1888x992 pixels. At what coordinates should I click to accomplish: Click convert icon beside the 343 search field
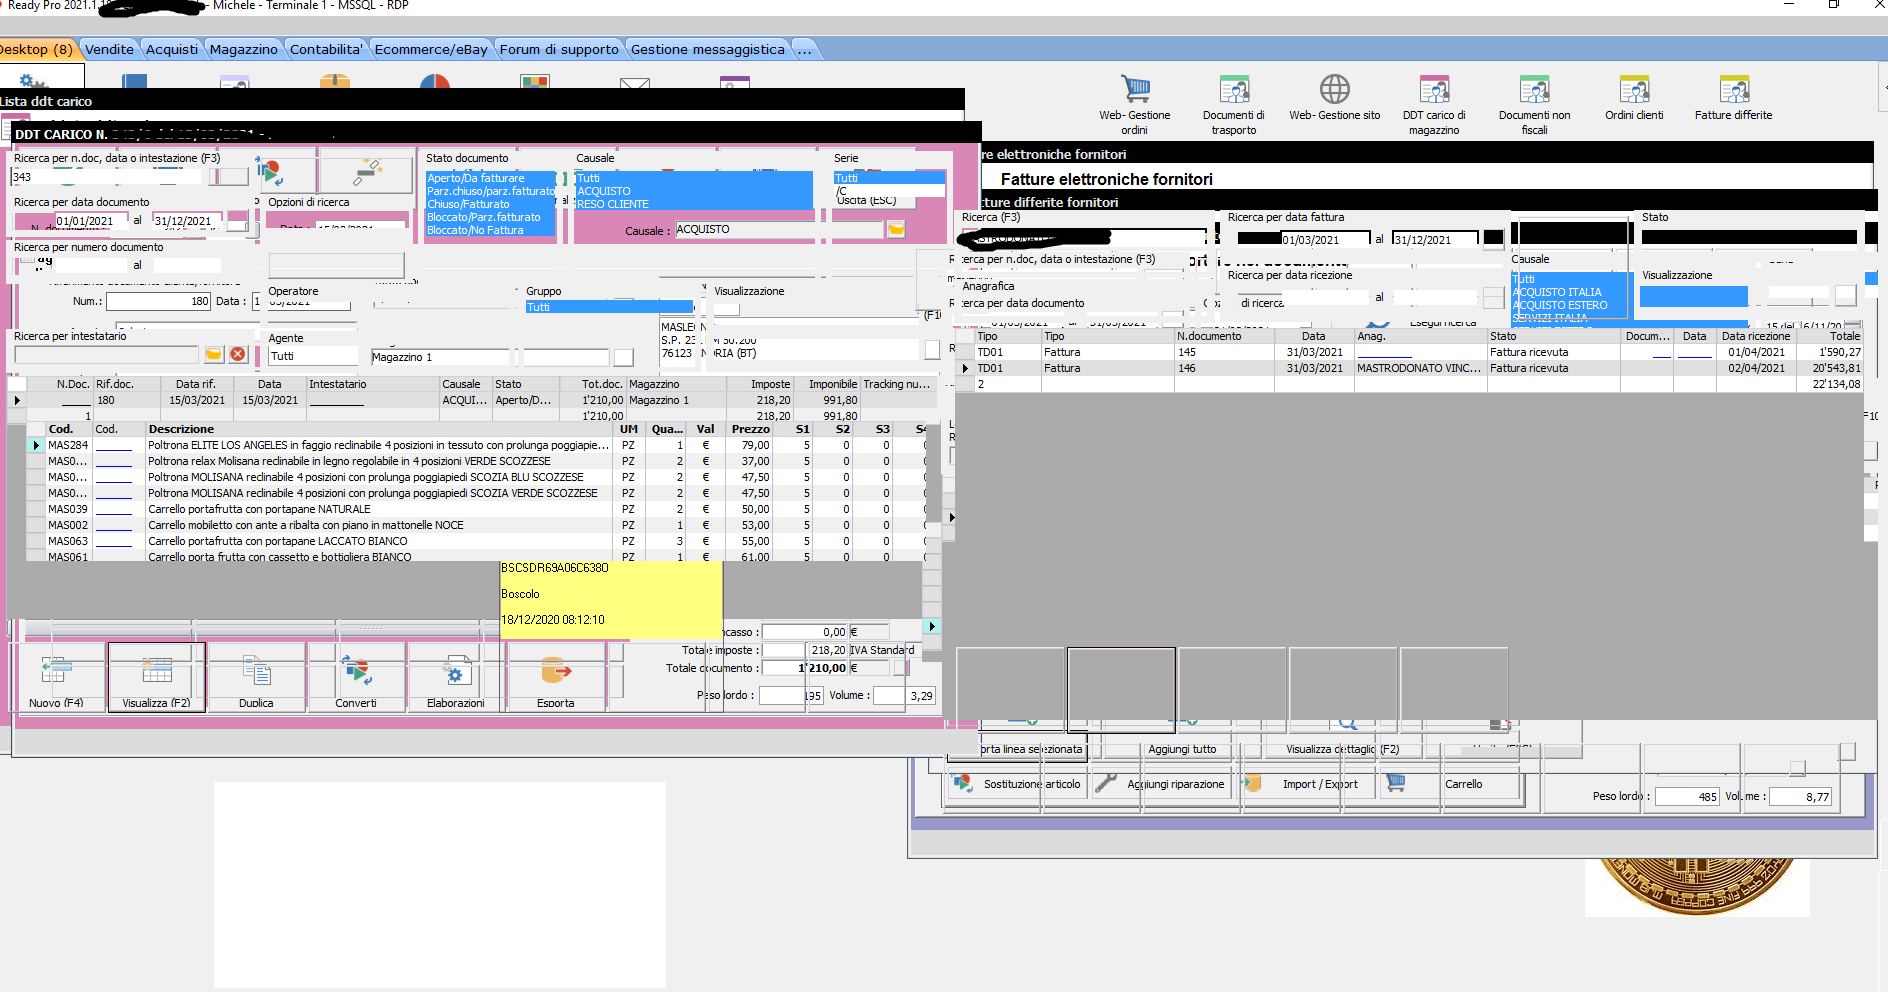tap(270, 173)
